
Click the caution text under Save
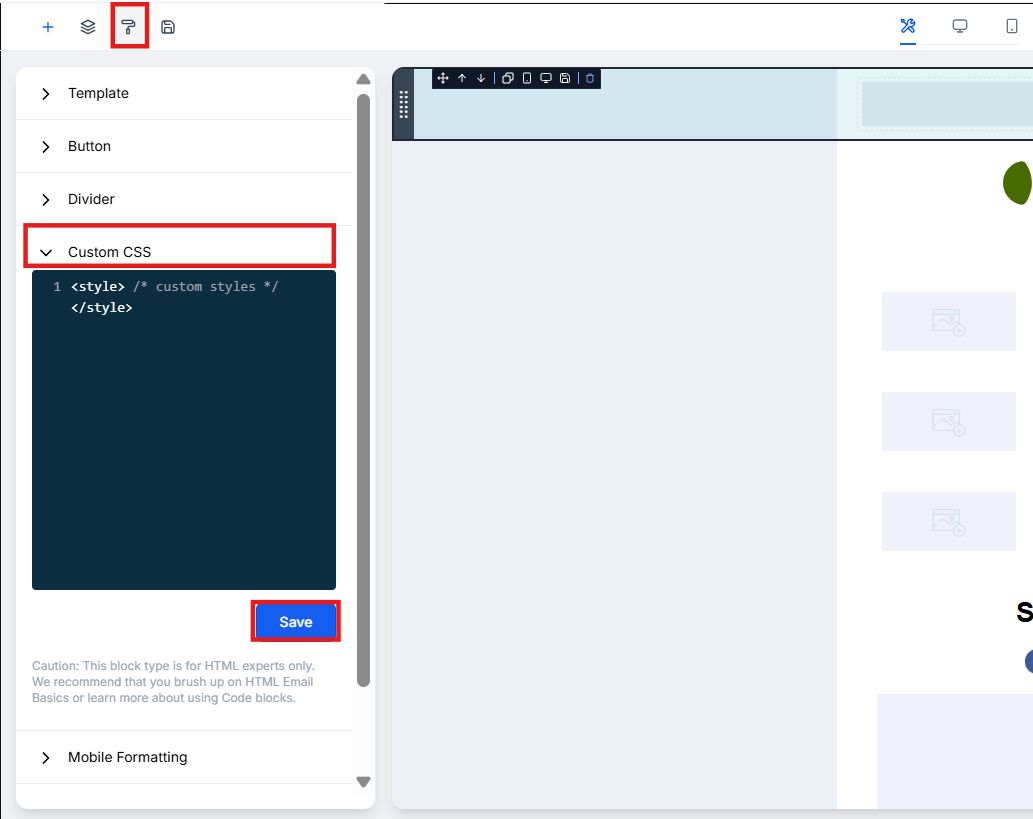coord(173,682)
